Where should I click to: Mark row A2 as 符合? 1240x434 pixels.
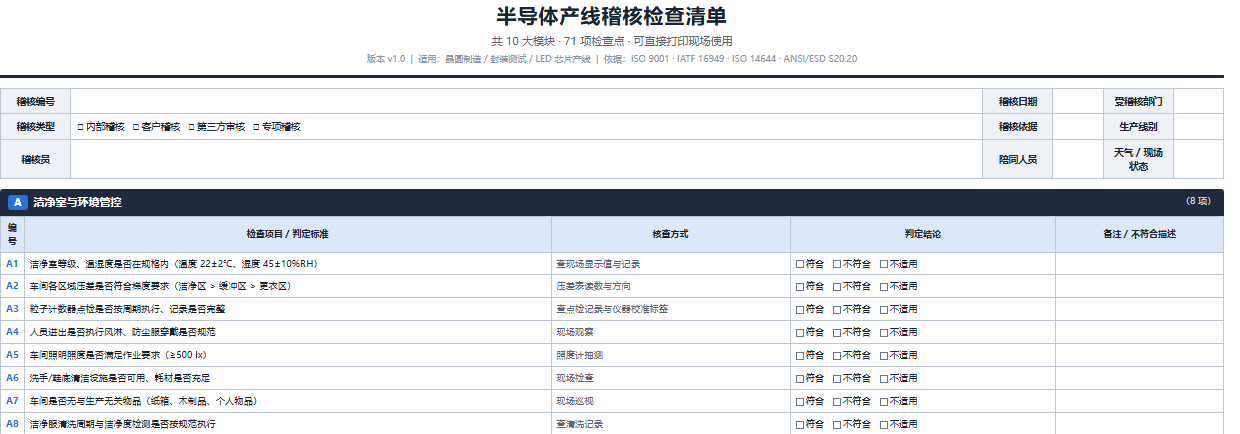[799, 286]
